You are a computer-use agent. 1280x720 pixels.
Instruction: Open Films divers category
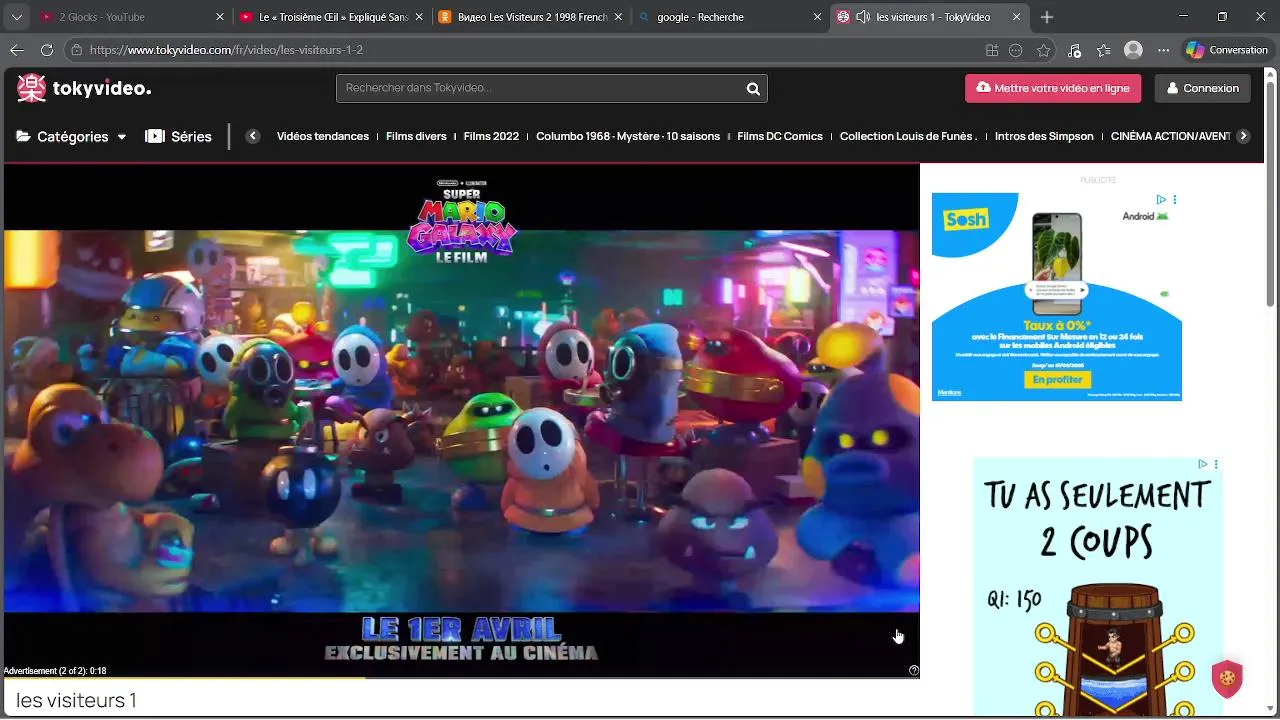click(416, 136)
